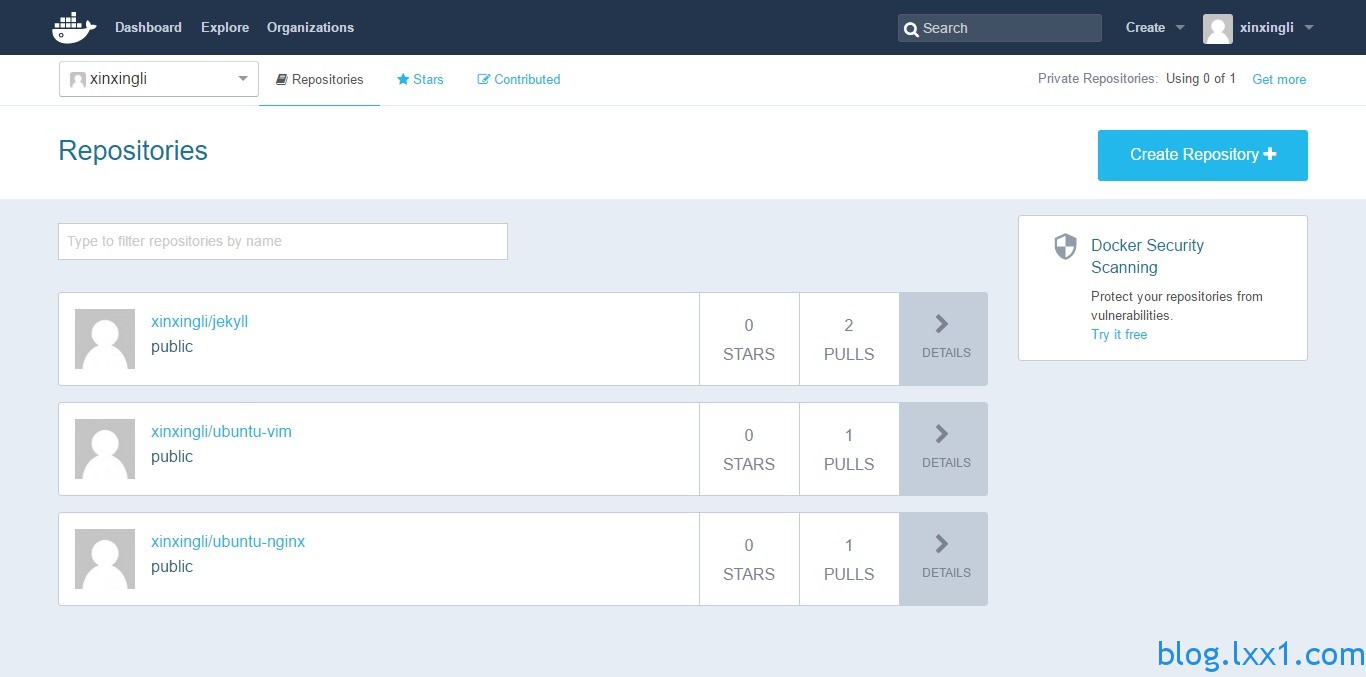
Task: Focus the top Search field
Action: coord(1000,28)
